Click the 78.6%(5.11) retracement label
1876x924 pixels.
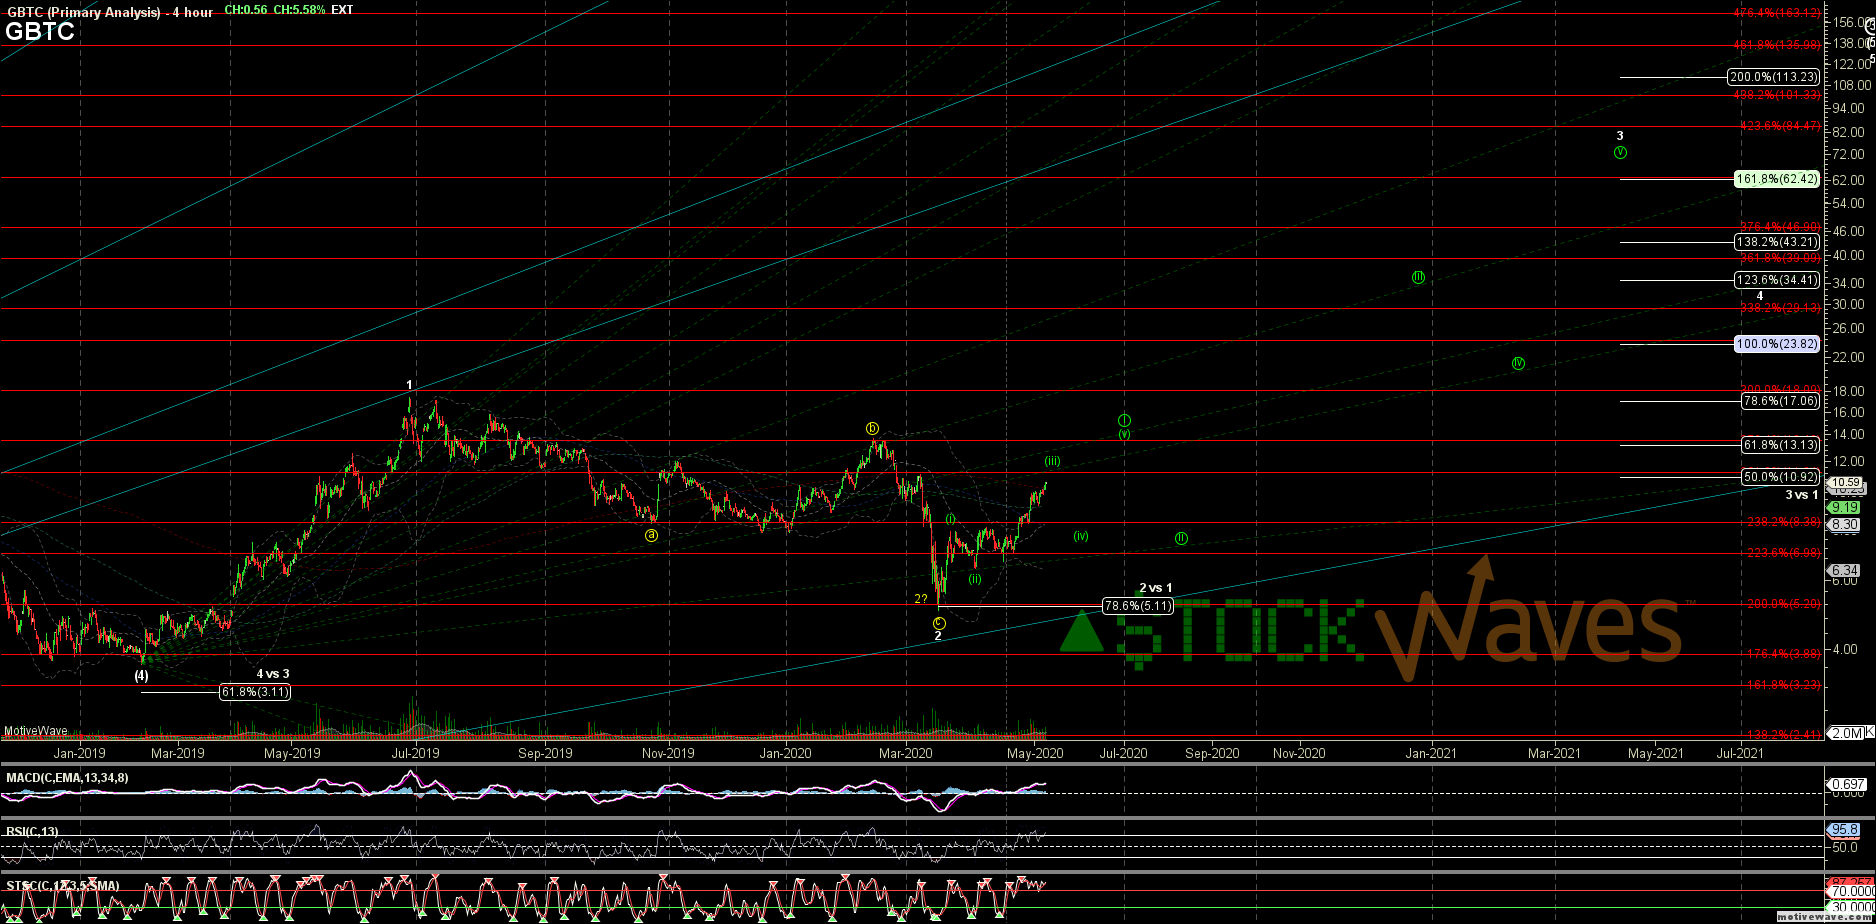coord(1138,606)
